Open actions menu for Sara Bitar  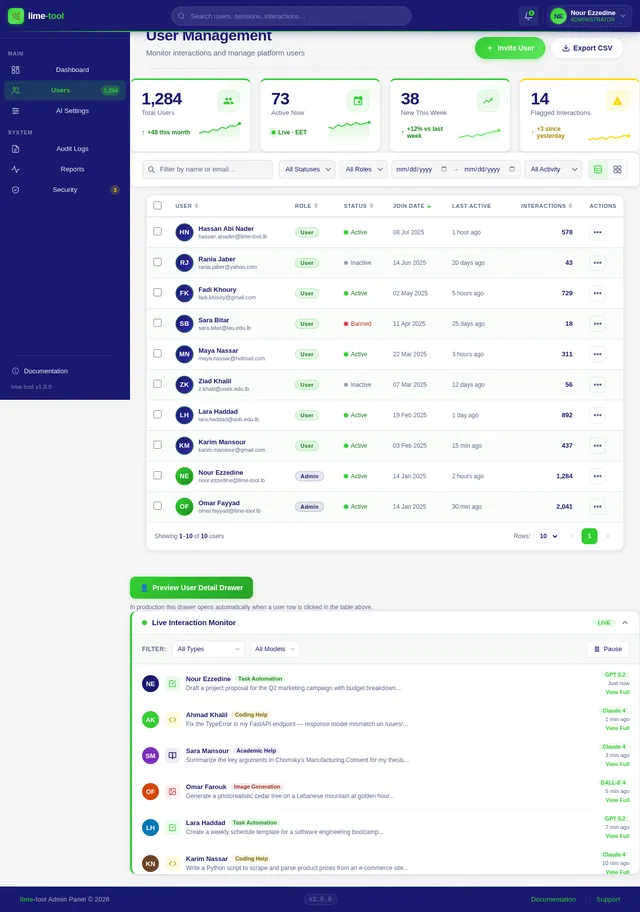tap(598, 324)
